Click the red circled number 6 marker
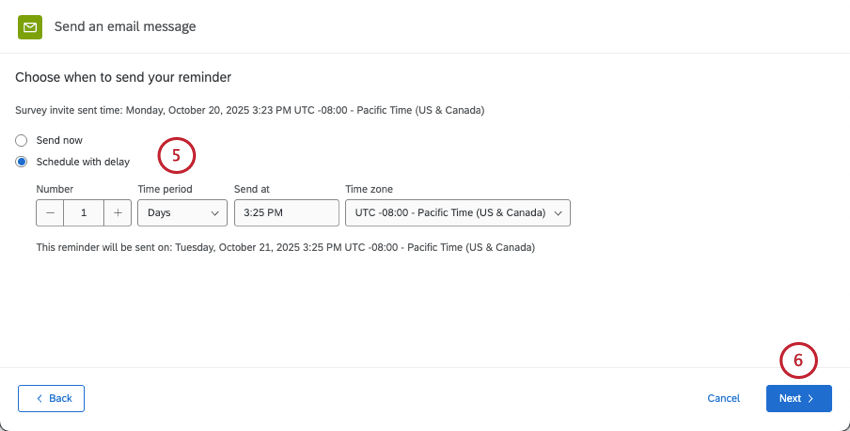 click(799, 361)
